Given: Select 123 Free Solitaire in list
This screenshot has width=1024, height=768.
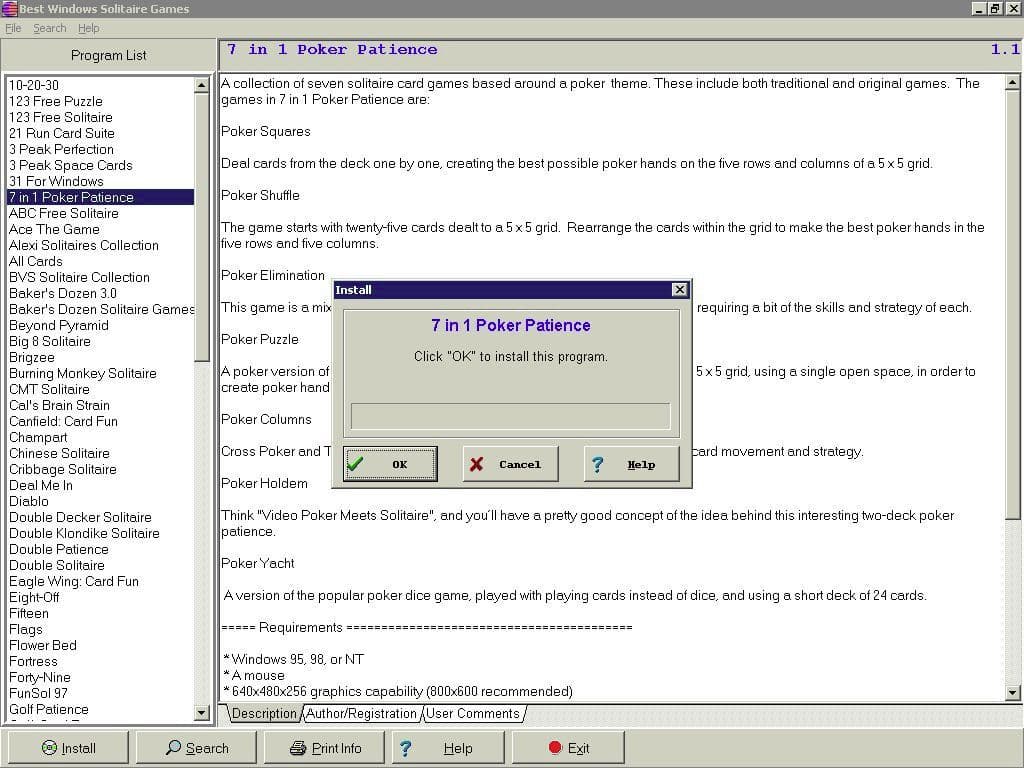Looking at the screenshot, I should (101, 117).
